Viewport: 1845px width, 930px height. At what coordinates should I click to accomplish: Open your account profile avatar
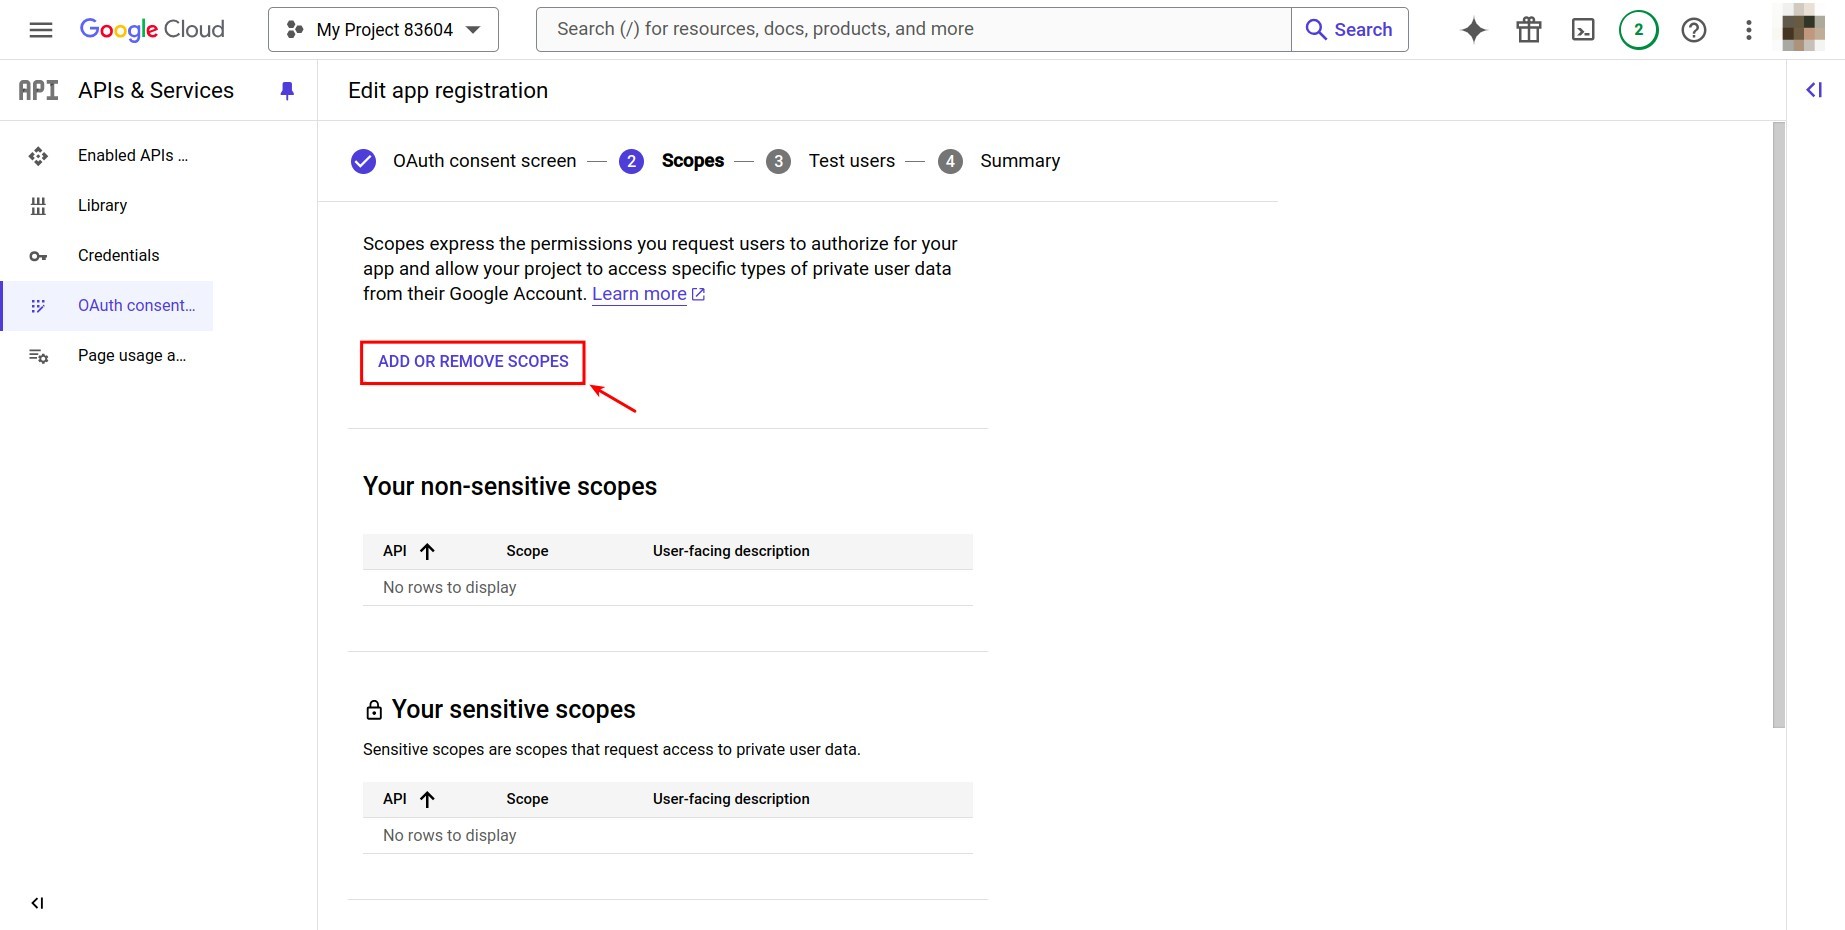[x=1803, y=29]
